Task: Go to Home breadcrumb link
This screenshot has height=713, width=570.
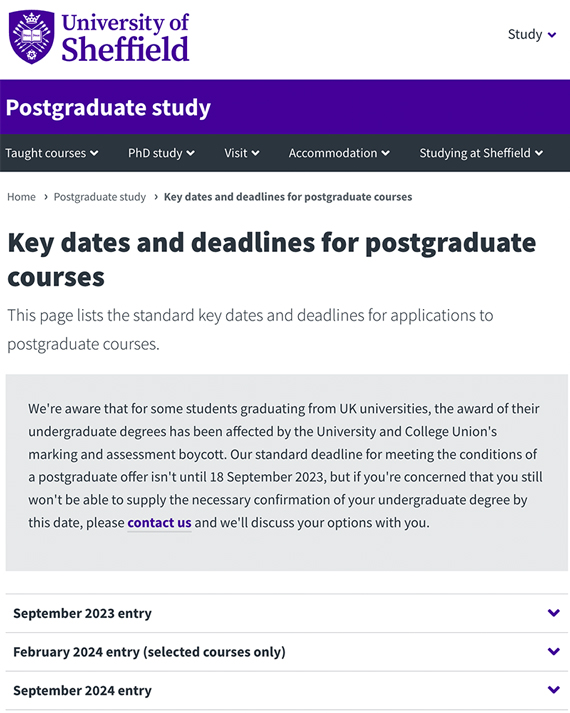Action: tap(21, 197)
